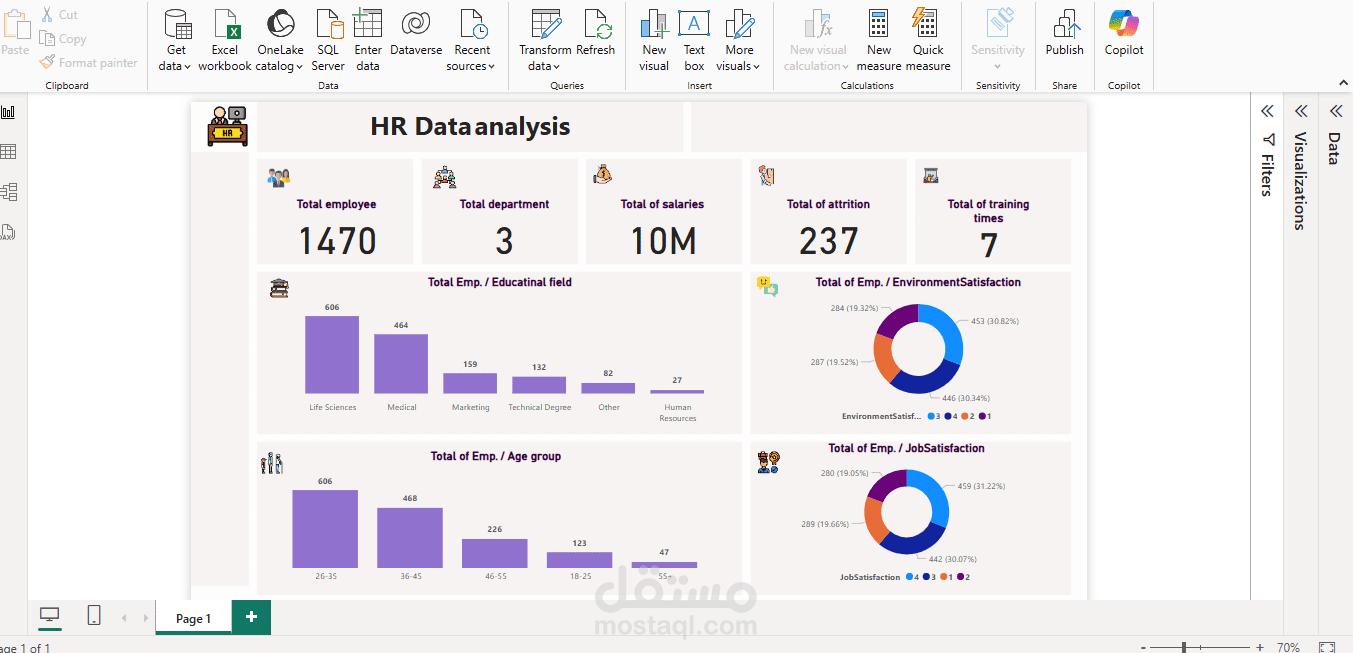Image resolution: width=1353 pixels, height=653 pixels.
Task: Select the Total of salaries card
Action: pyautogui.click(x=664, y=211)
